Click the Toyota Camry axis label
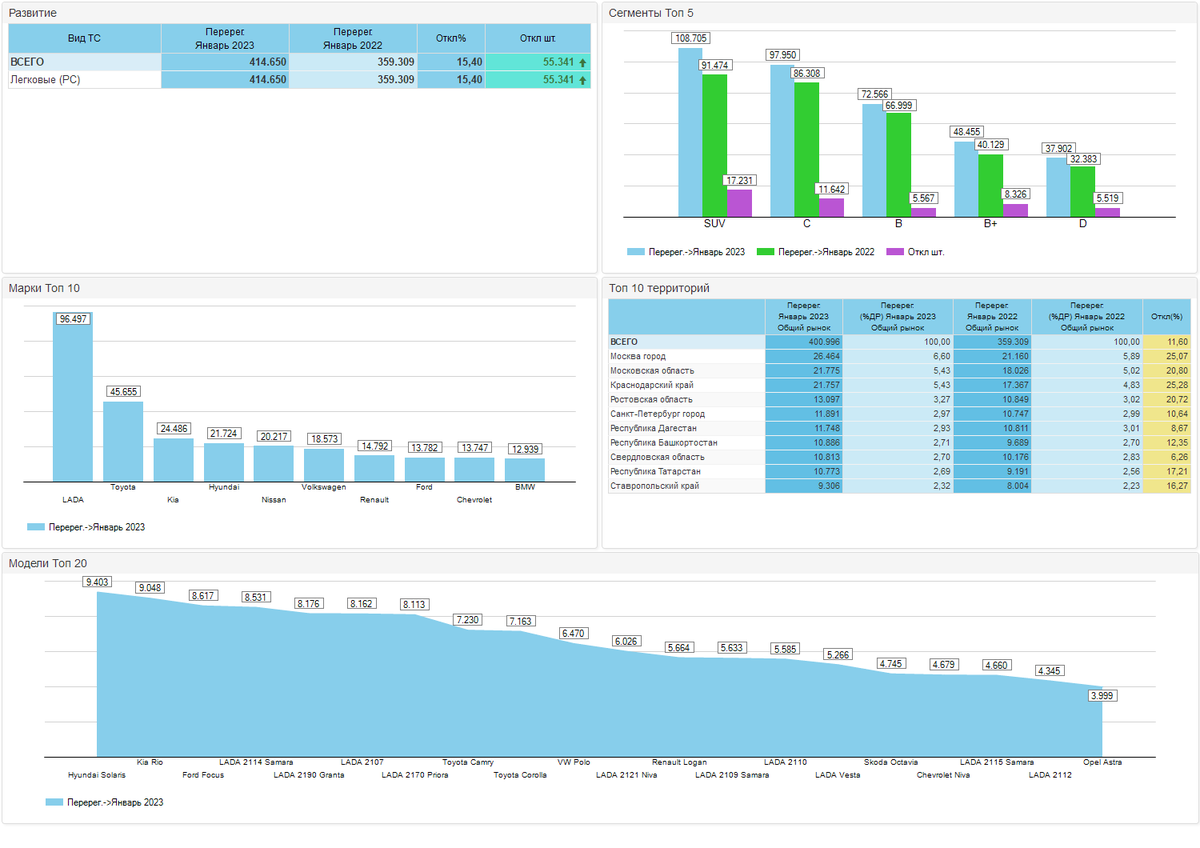 tap(468, 762)
